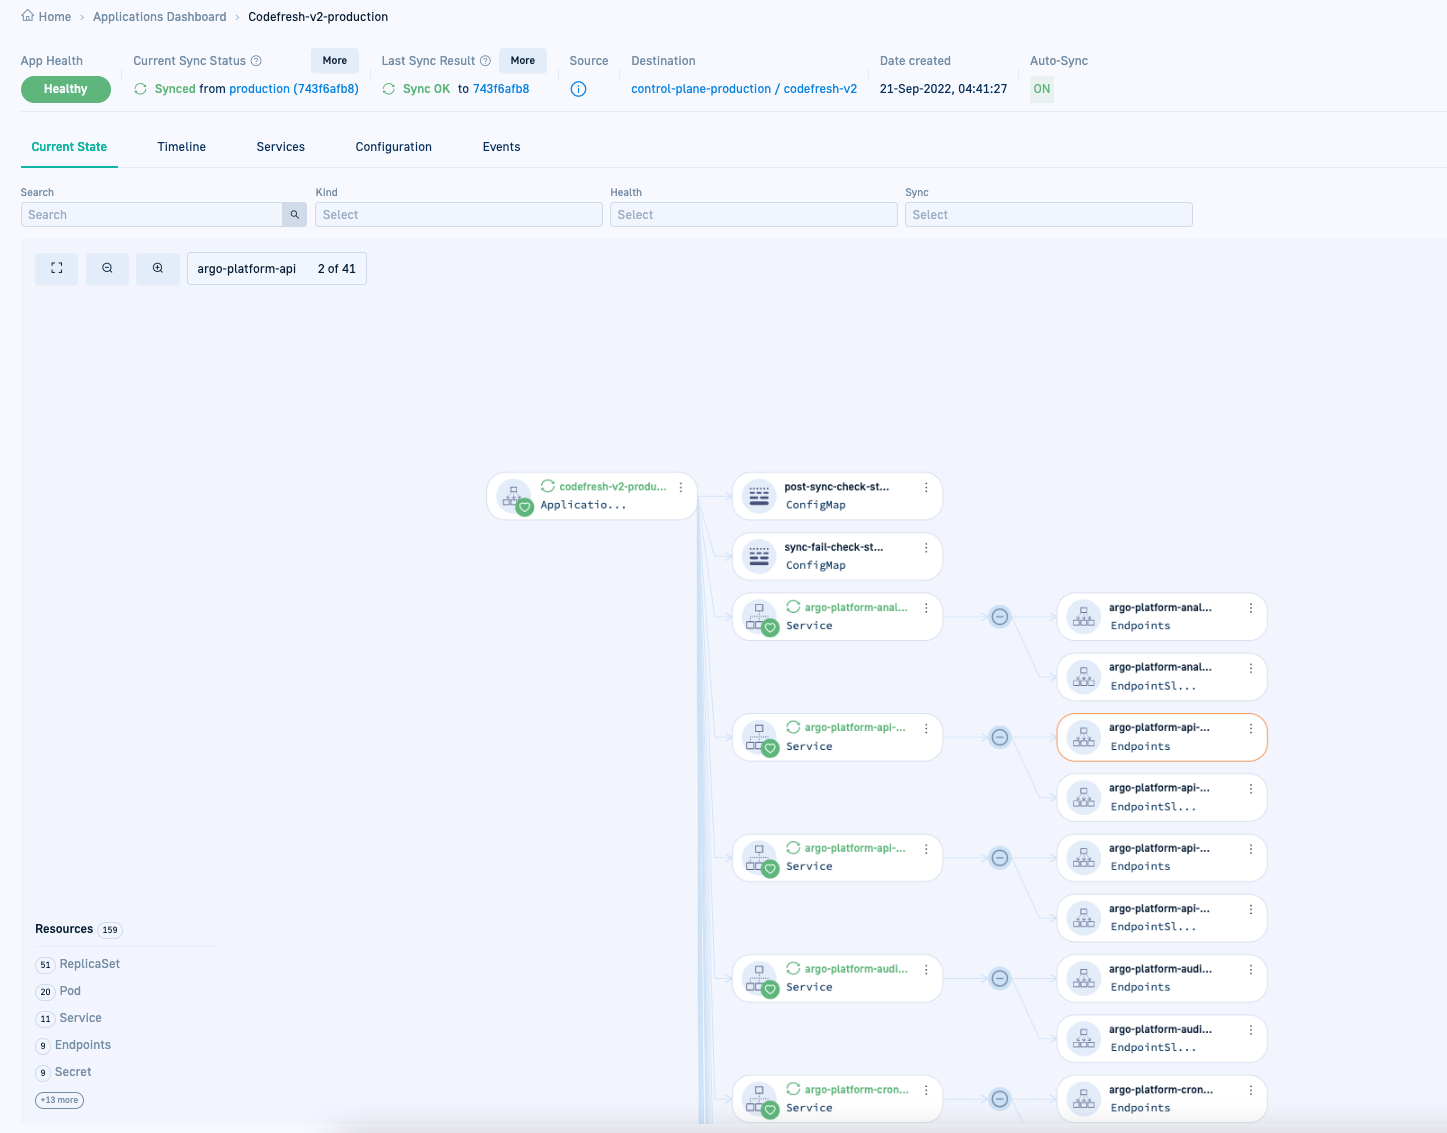Switch to the Configuration tab
This screenshot has width=1447, height=1133.
click(393, 147)
